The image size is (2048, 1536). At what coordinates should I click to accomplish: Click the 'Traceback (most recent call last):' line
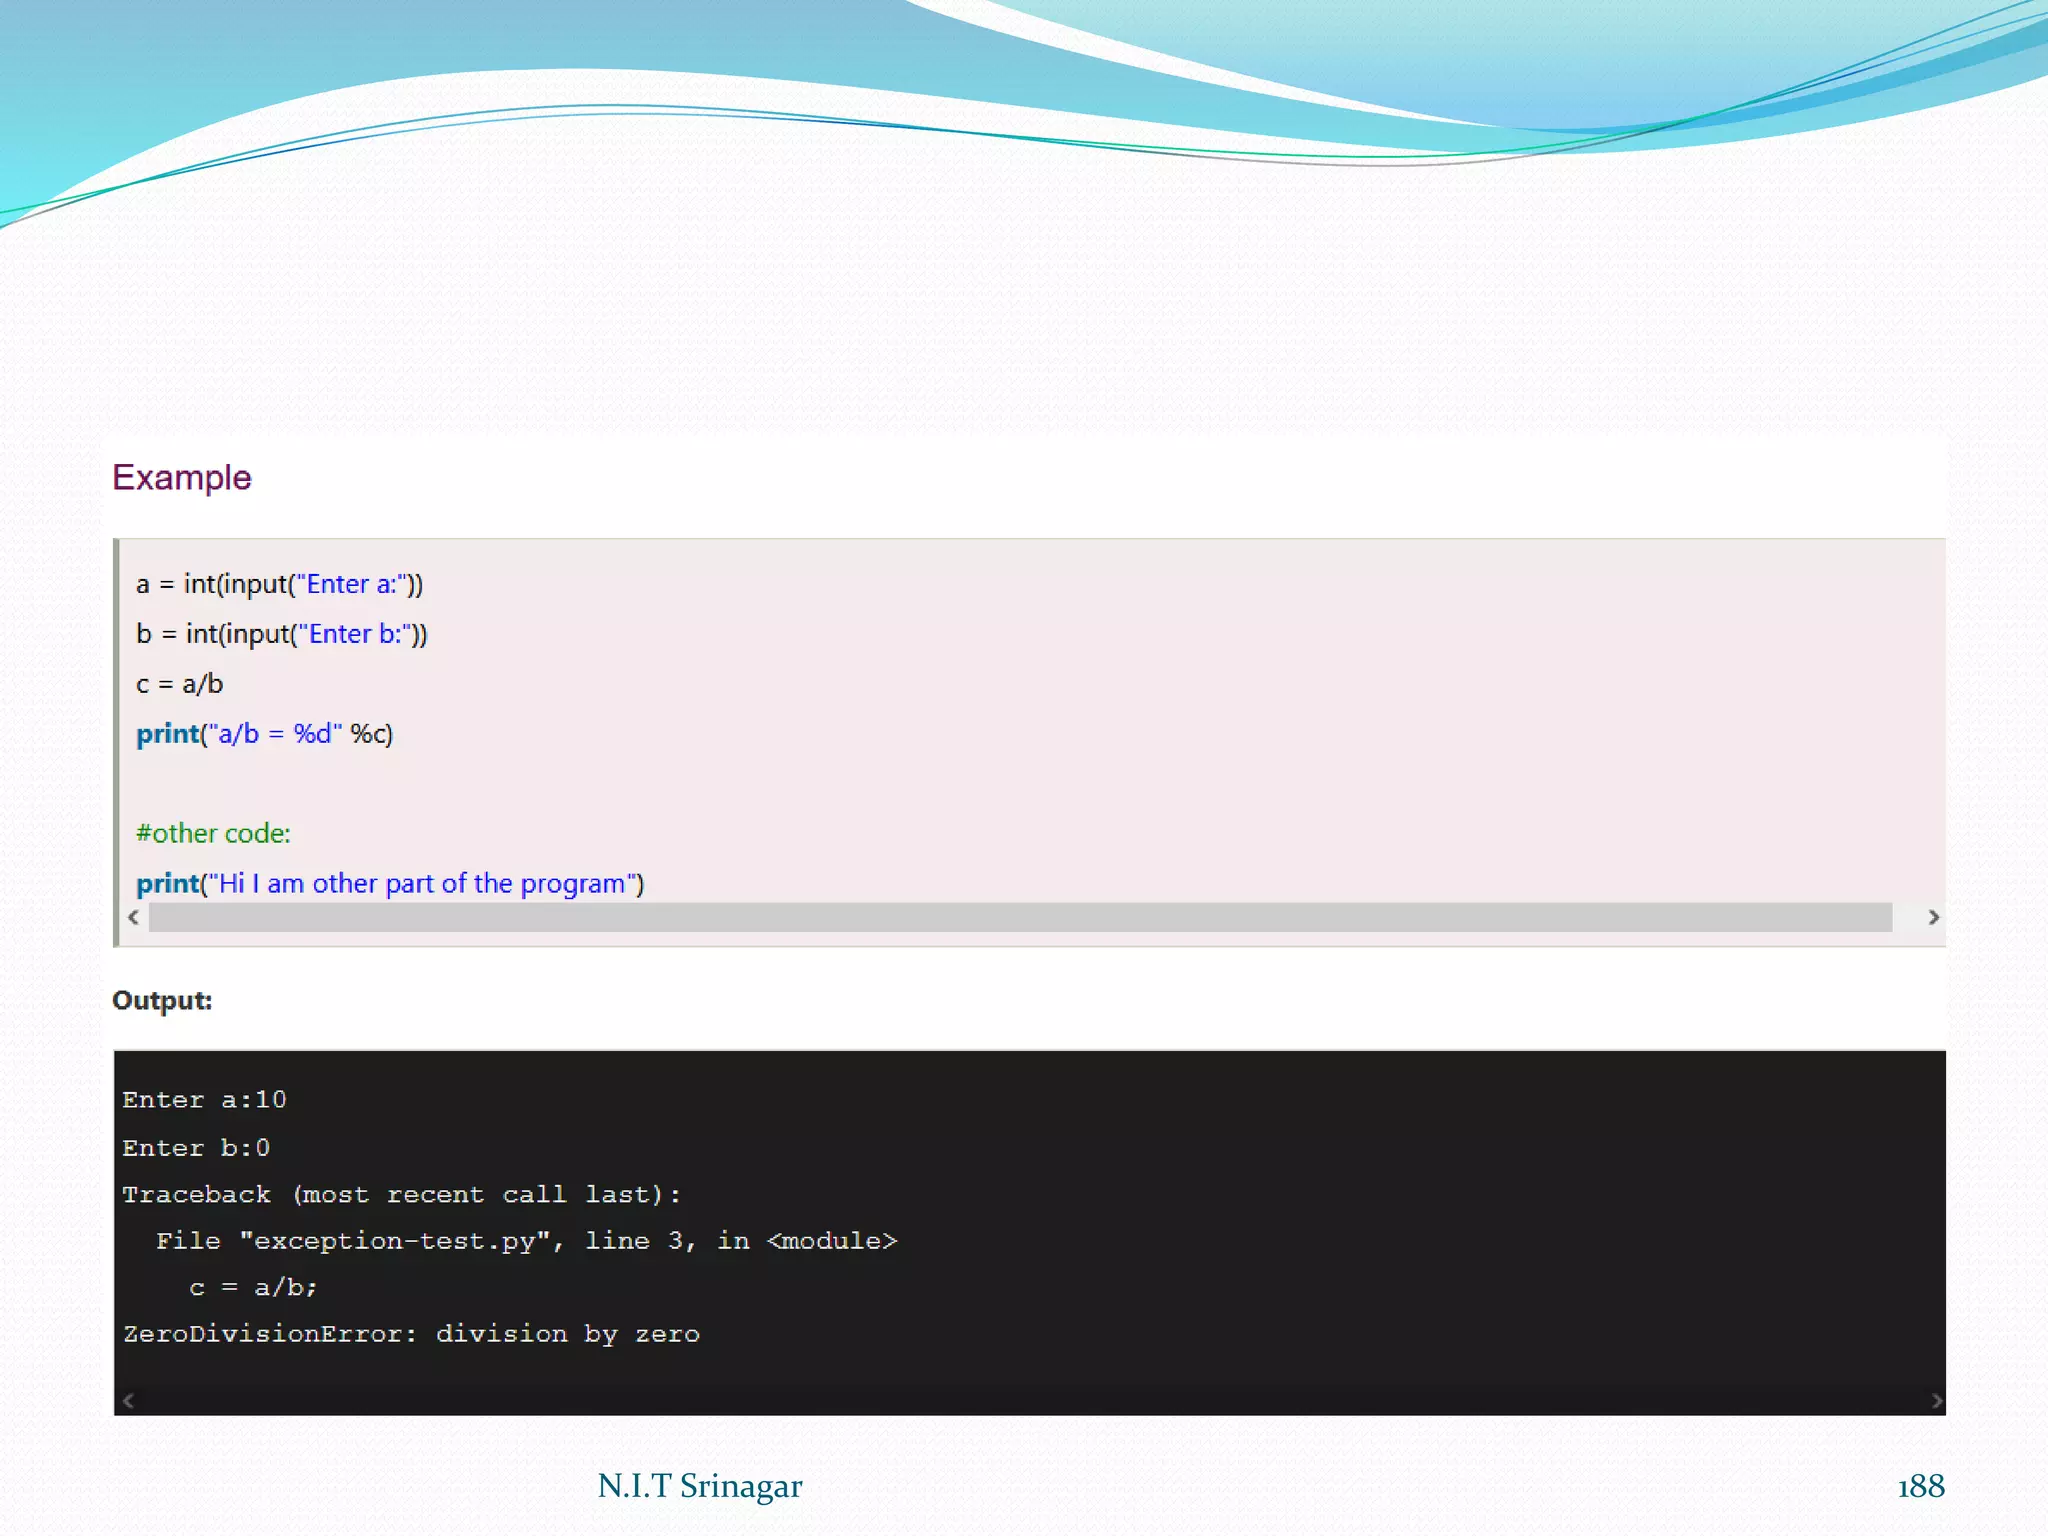[x=401, y=1195]
